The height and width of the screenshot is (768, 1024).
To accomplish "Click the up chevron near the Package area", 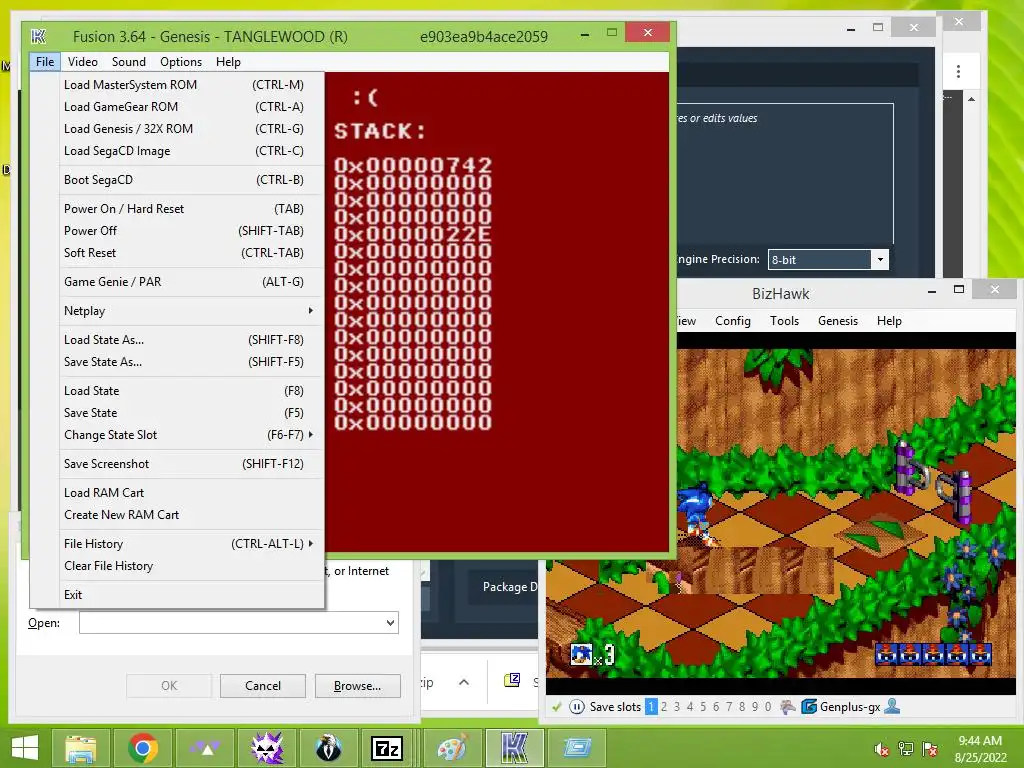I will click(x=464, y=682).
